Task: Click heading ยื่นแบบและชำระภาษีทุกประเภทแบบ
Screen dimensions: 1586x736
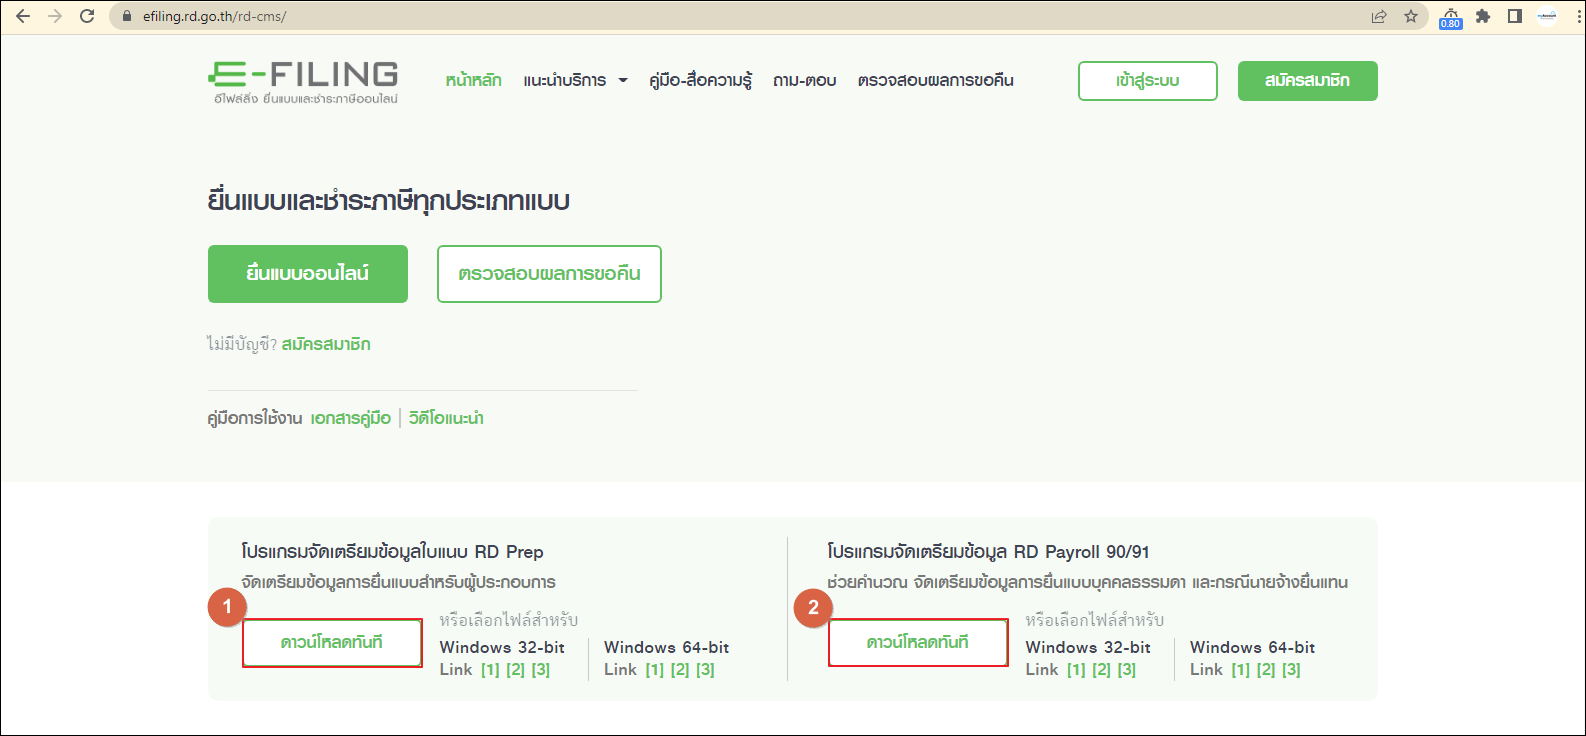Action: 389,201
